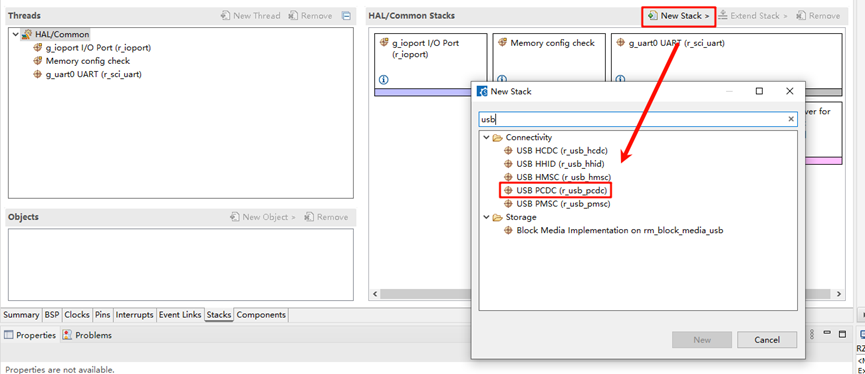Viewport: 865px width, 374px height.
Task: Collapse the HAL/Common tree node
Action: pyautogui.click(x=15, y=34)
